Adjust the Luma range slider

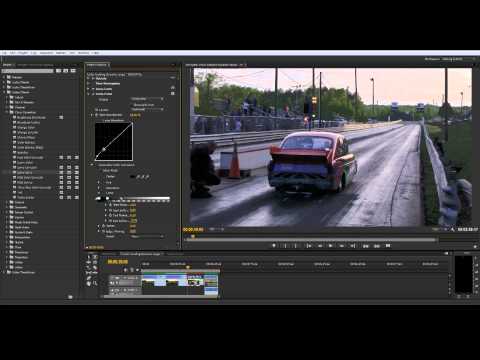(x=133, y=199)
